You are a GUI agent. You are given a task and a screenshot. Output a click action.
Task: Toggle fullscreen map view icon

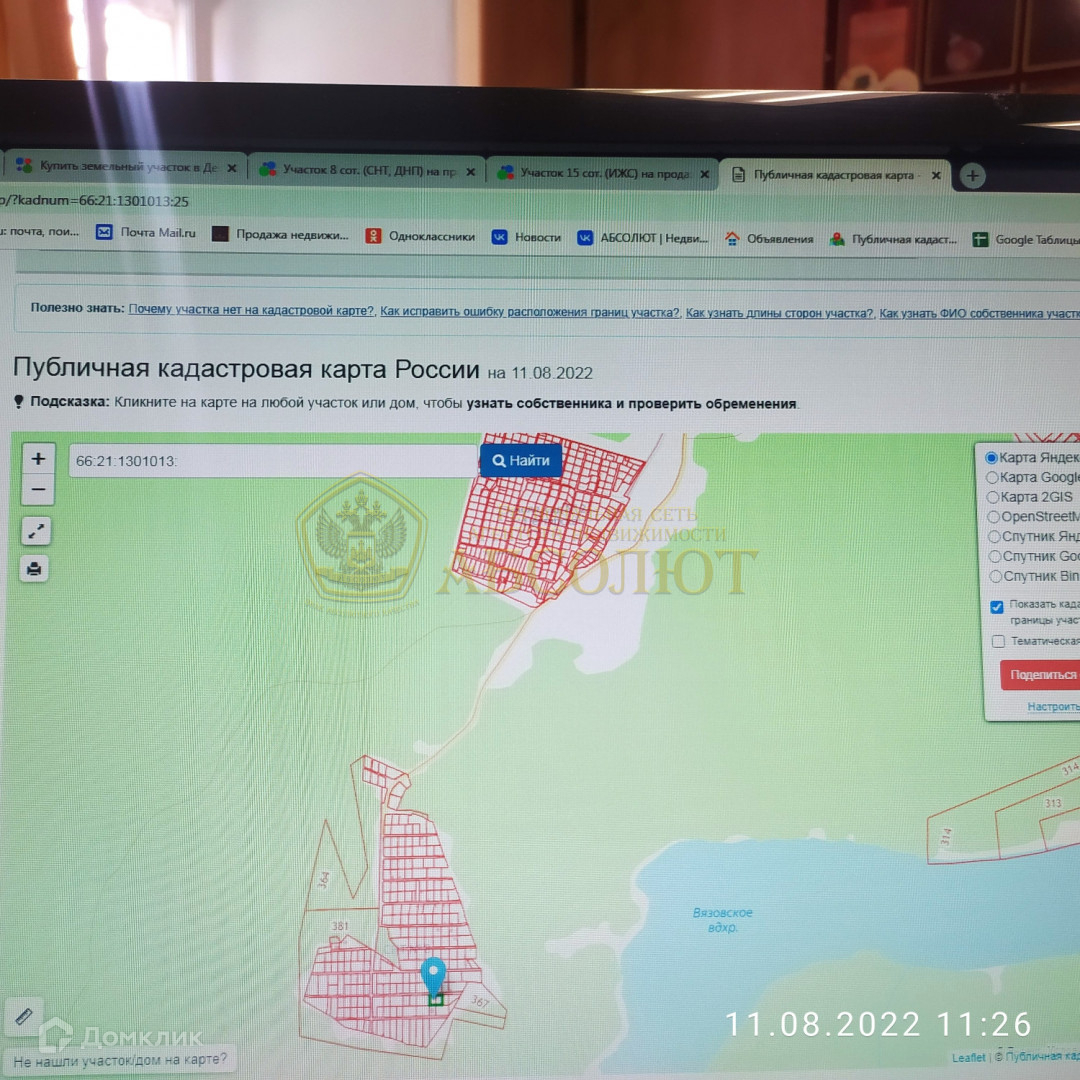pos(36,531)
